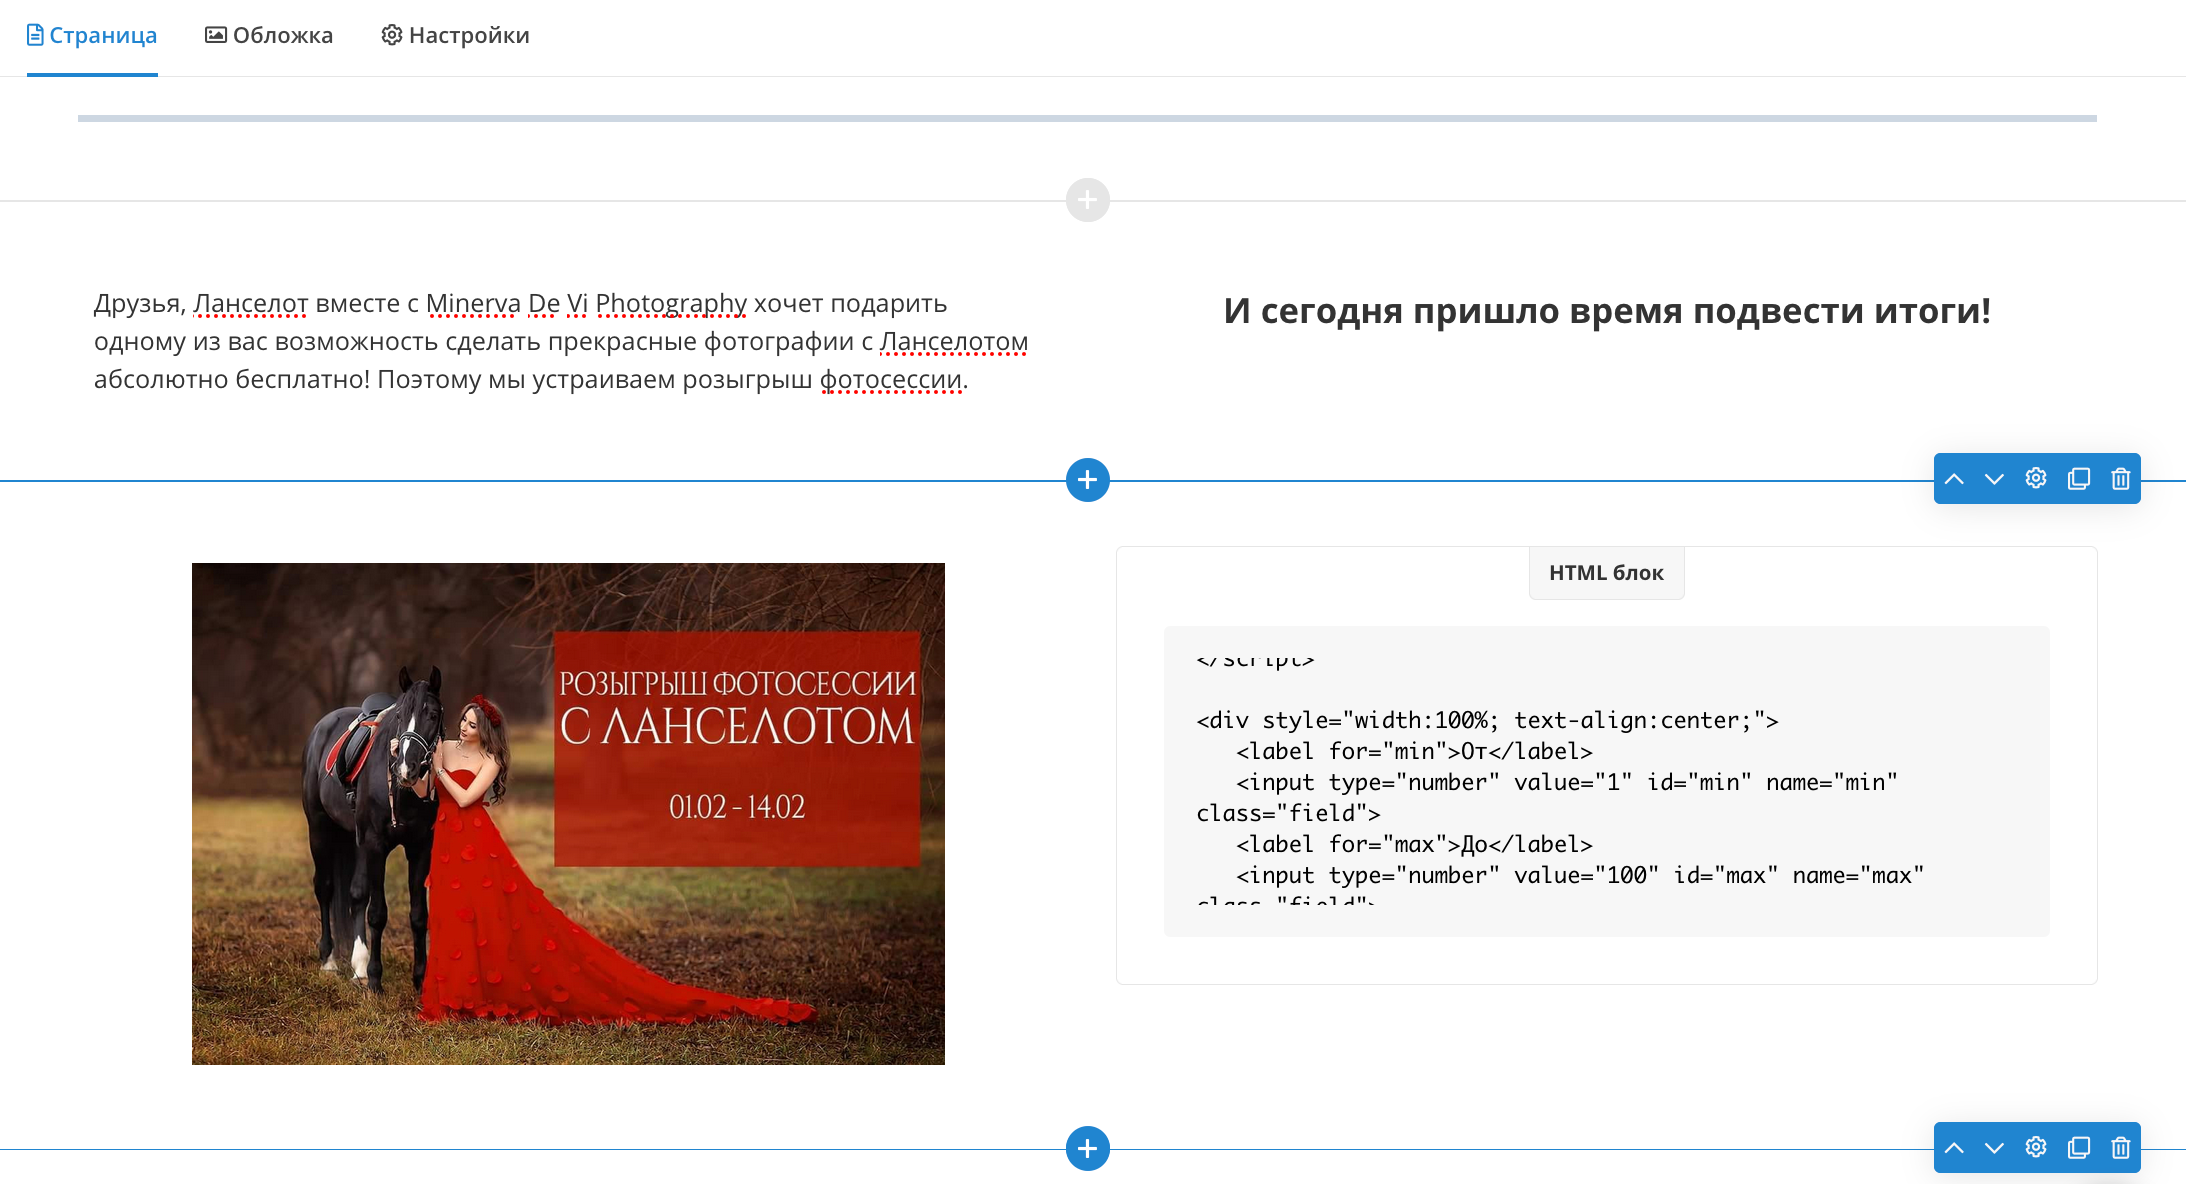Switch to the Обложка tab
The height and width of the screenshot is (1184, 2186).
(x=269, y=36)
